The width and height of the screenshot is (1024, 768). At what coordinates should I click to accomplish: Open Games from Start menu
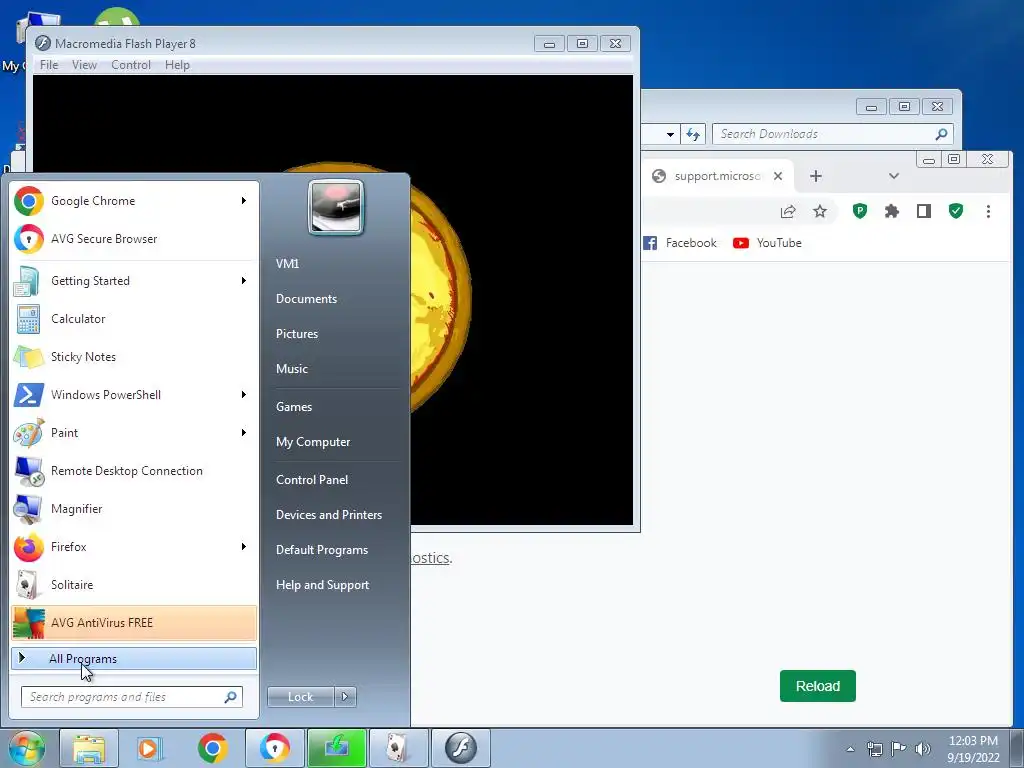(294, 407)
